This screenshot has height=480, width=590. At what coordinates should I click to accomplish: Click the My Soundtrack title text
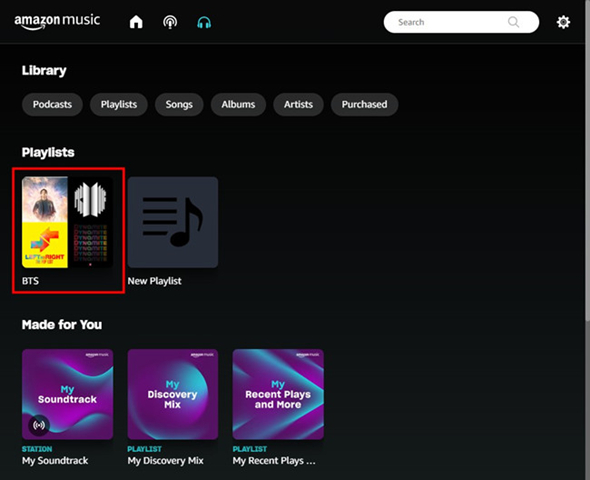(55, 460)
